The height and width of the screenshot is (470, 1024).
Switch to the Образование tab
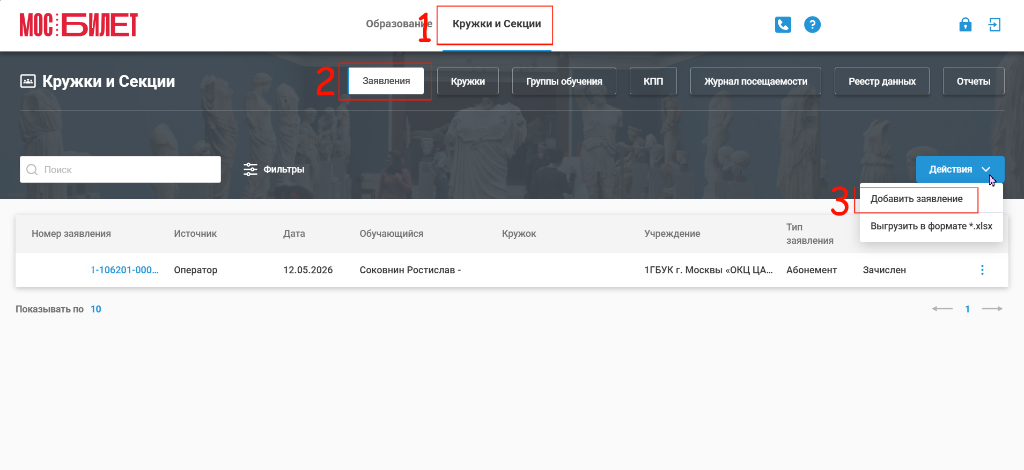click(399, 24)
